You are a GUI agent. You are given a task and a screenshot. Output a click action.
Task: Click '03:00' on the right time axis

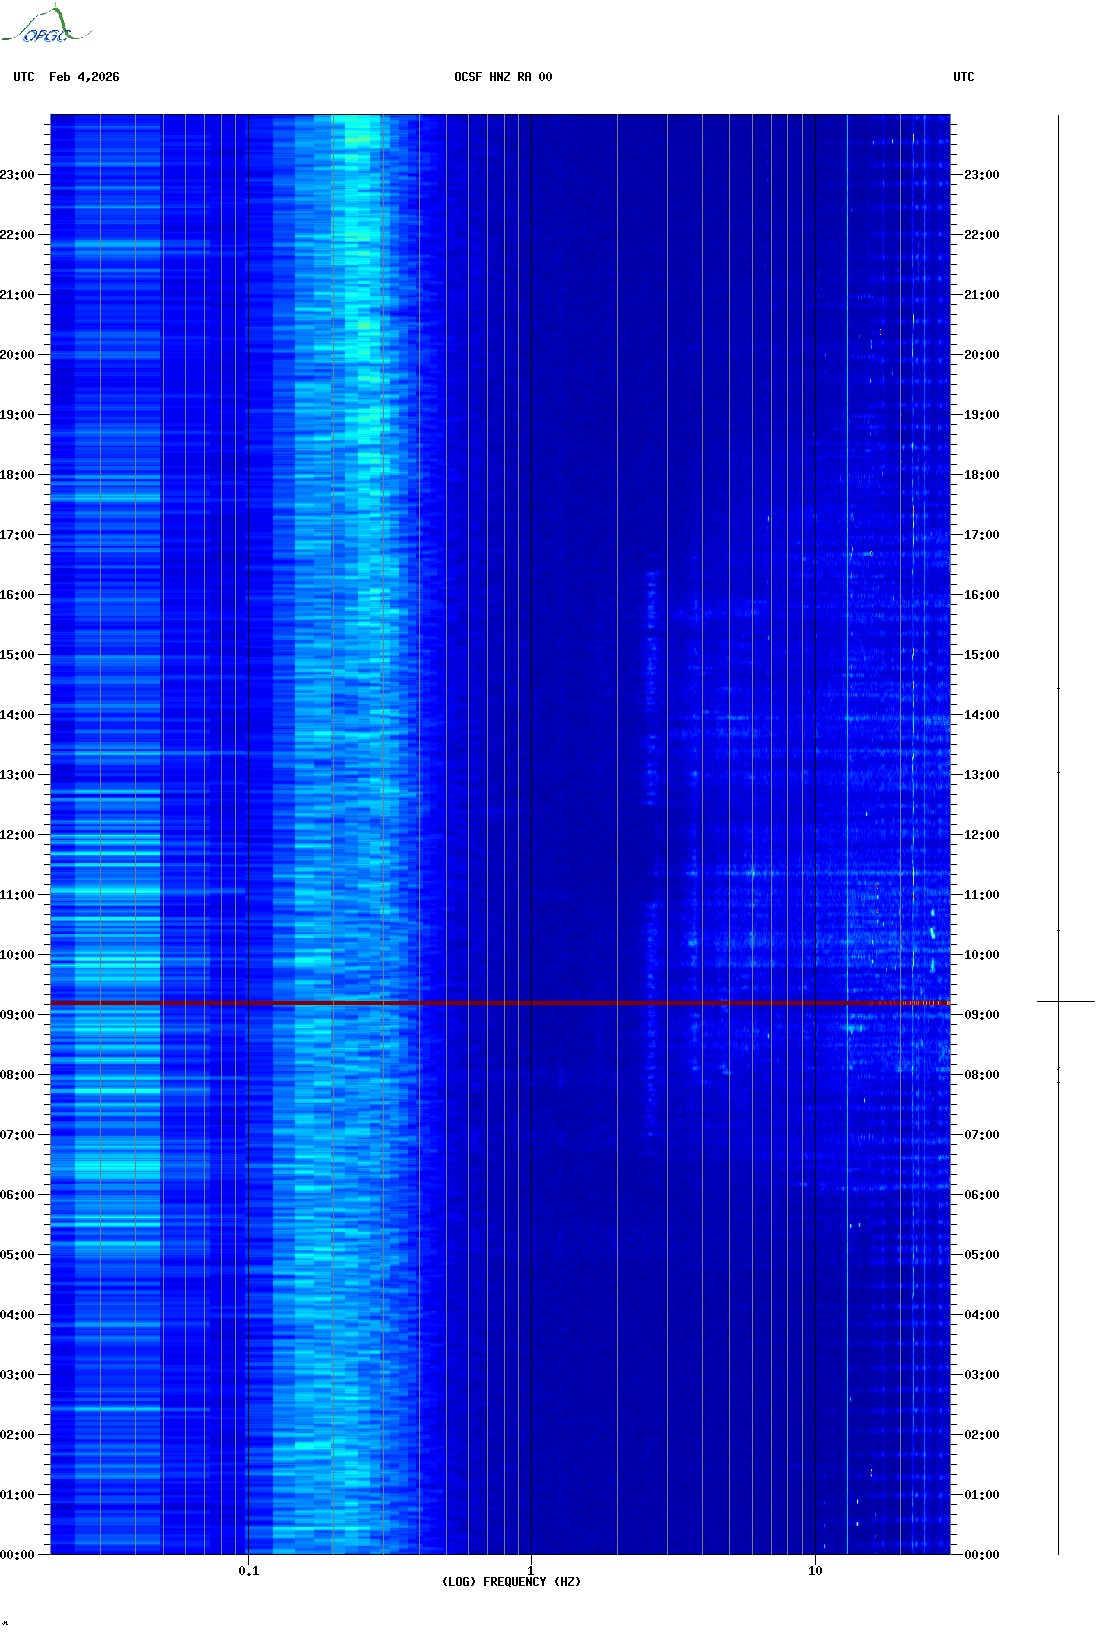click(x=982, y=1375)
